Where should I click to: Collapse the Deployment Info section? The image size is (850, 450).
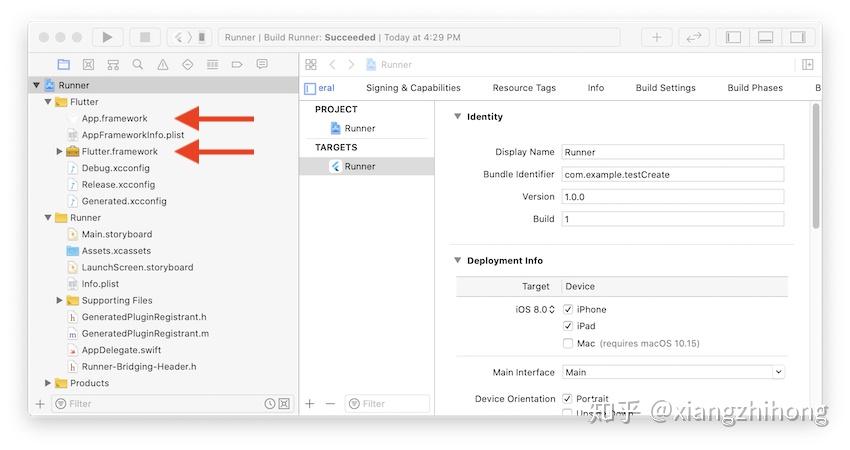coord(458,260)
